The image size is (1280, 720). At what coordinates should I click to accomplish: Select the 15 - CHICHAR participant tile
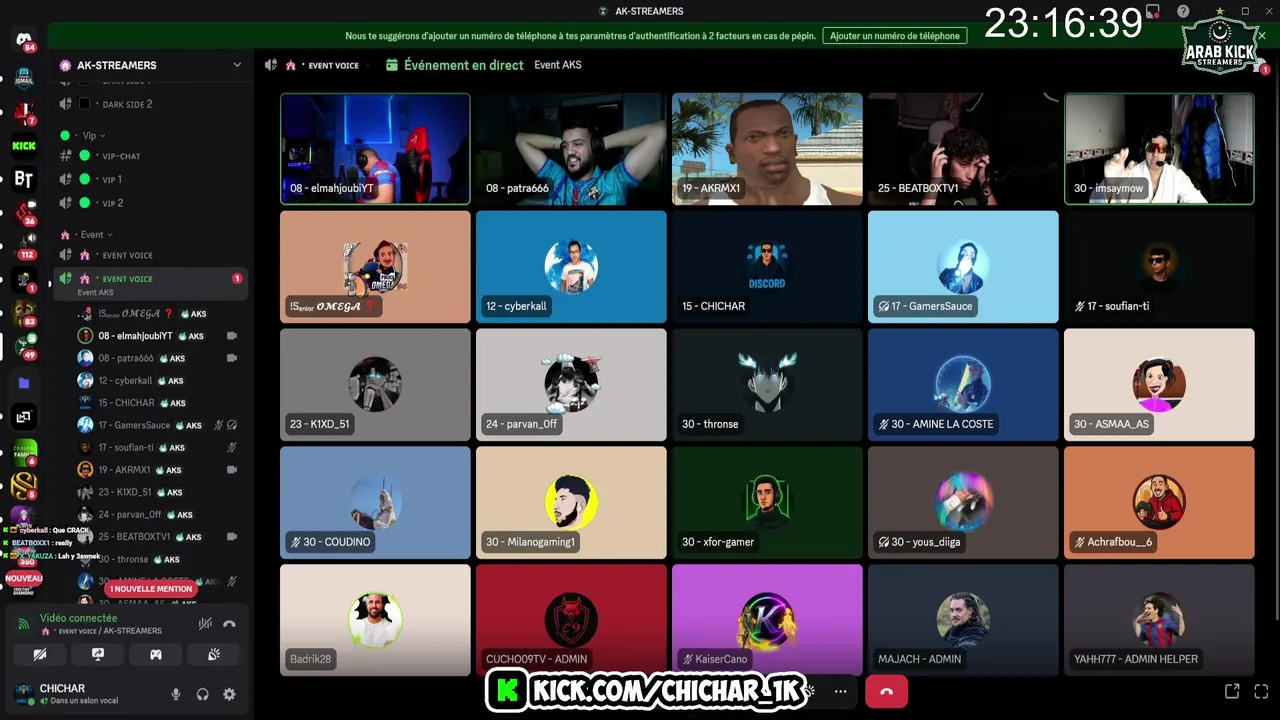click(x=767, y=267)
